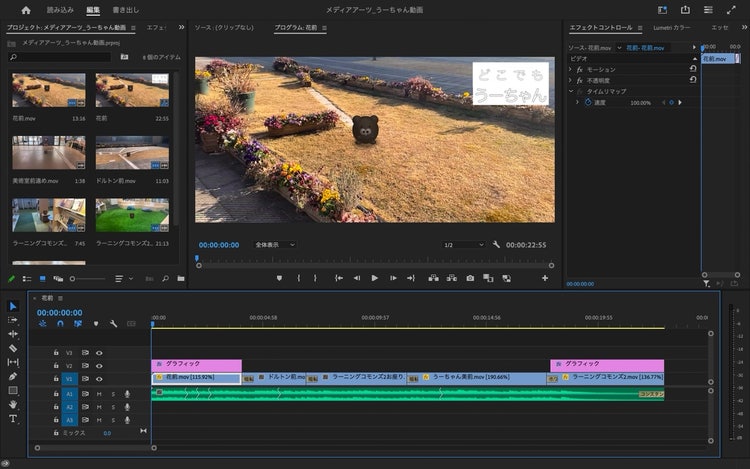The image size is (750, 469).
Task: Open the Lumetri カラー tab
Action: (672, 28)
